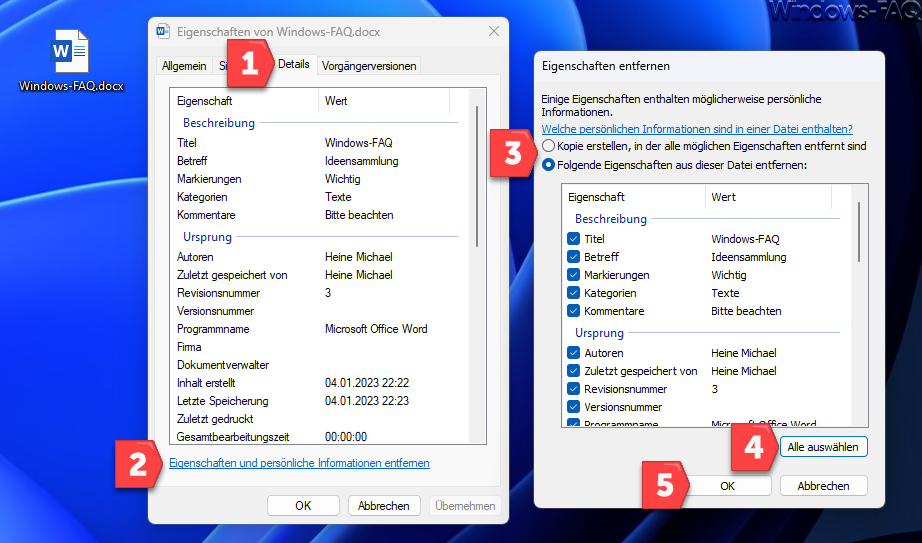The width and height of the screenshot is (922, 543).
Task: Click the Wert column header in remove-properties list
Action: (x=768, y=197)
